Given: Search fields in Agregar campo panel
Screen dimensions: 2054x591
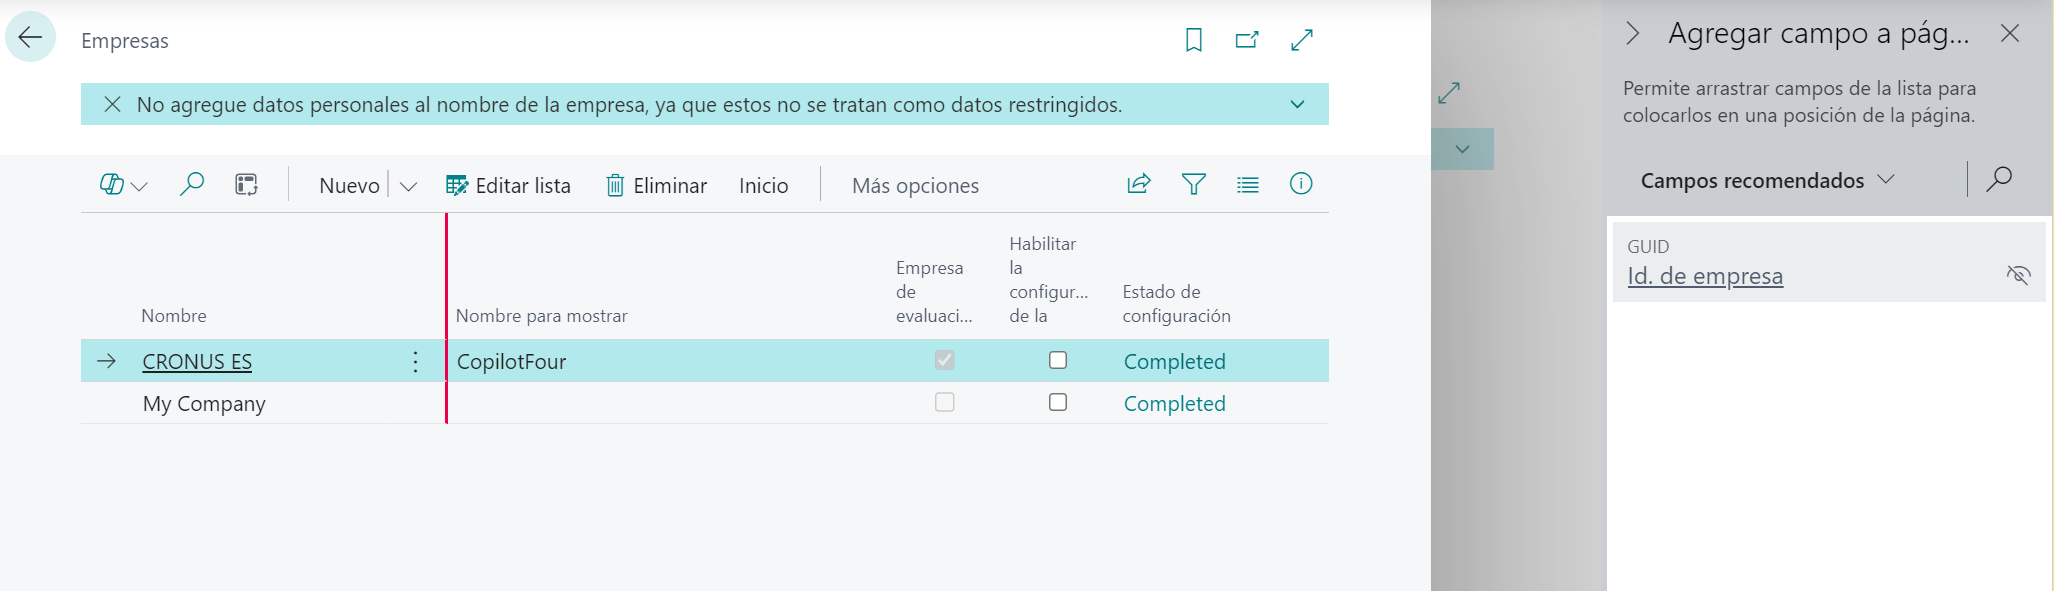Looking at the screenshot, I should click(x=1998, y=179).
